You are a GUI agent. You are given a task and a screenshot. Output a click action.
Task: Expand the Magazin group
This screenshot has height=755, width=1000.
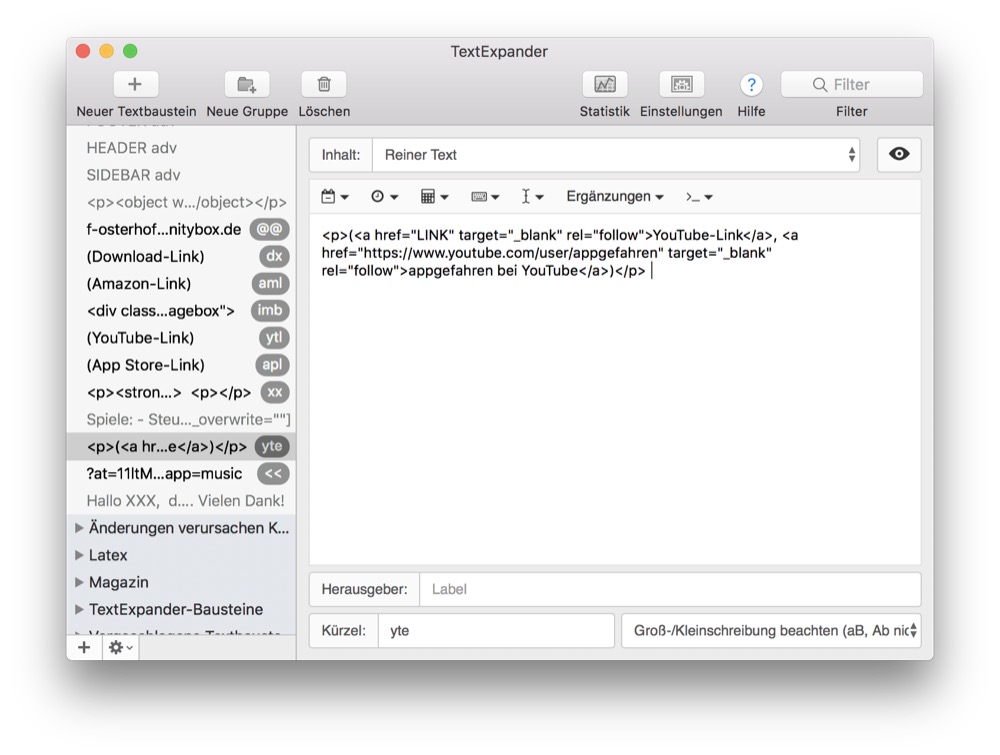(80, 582)
